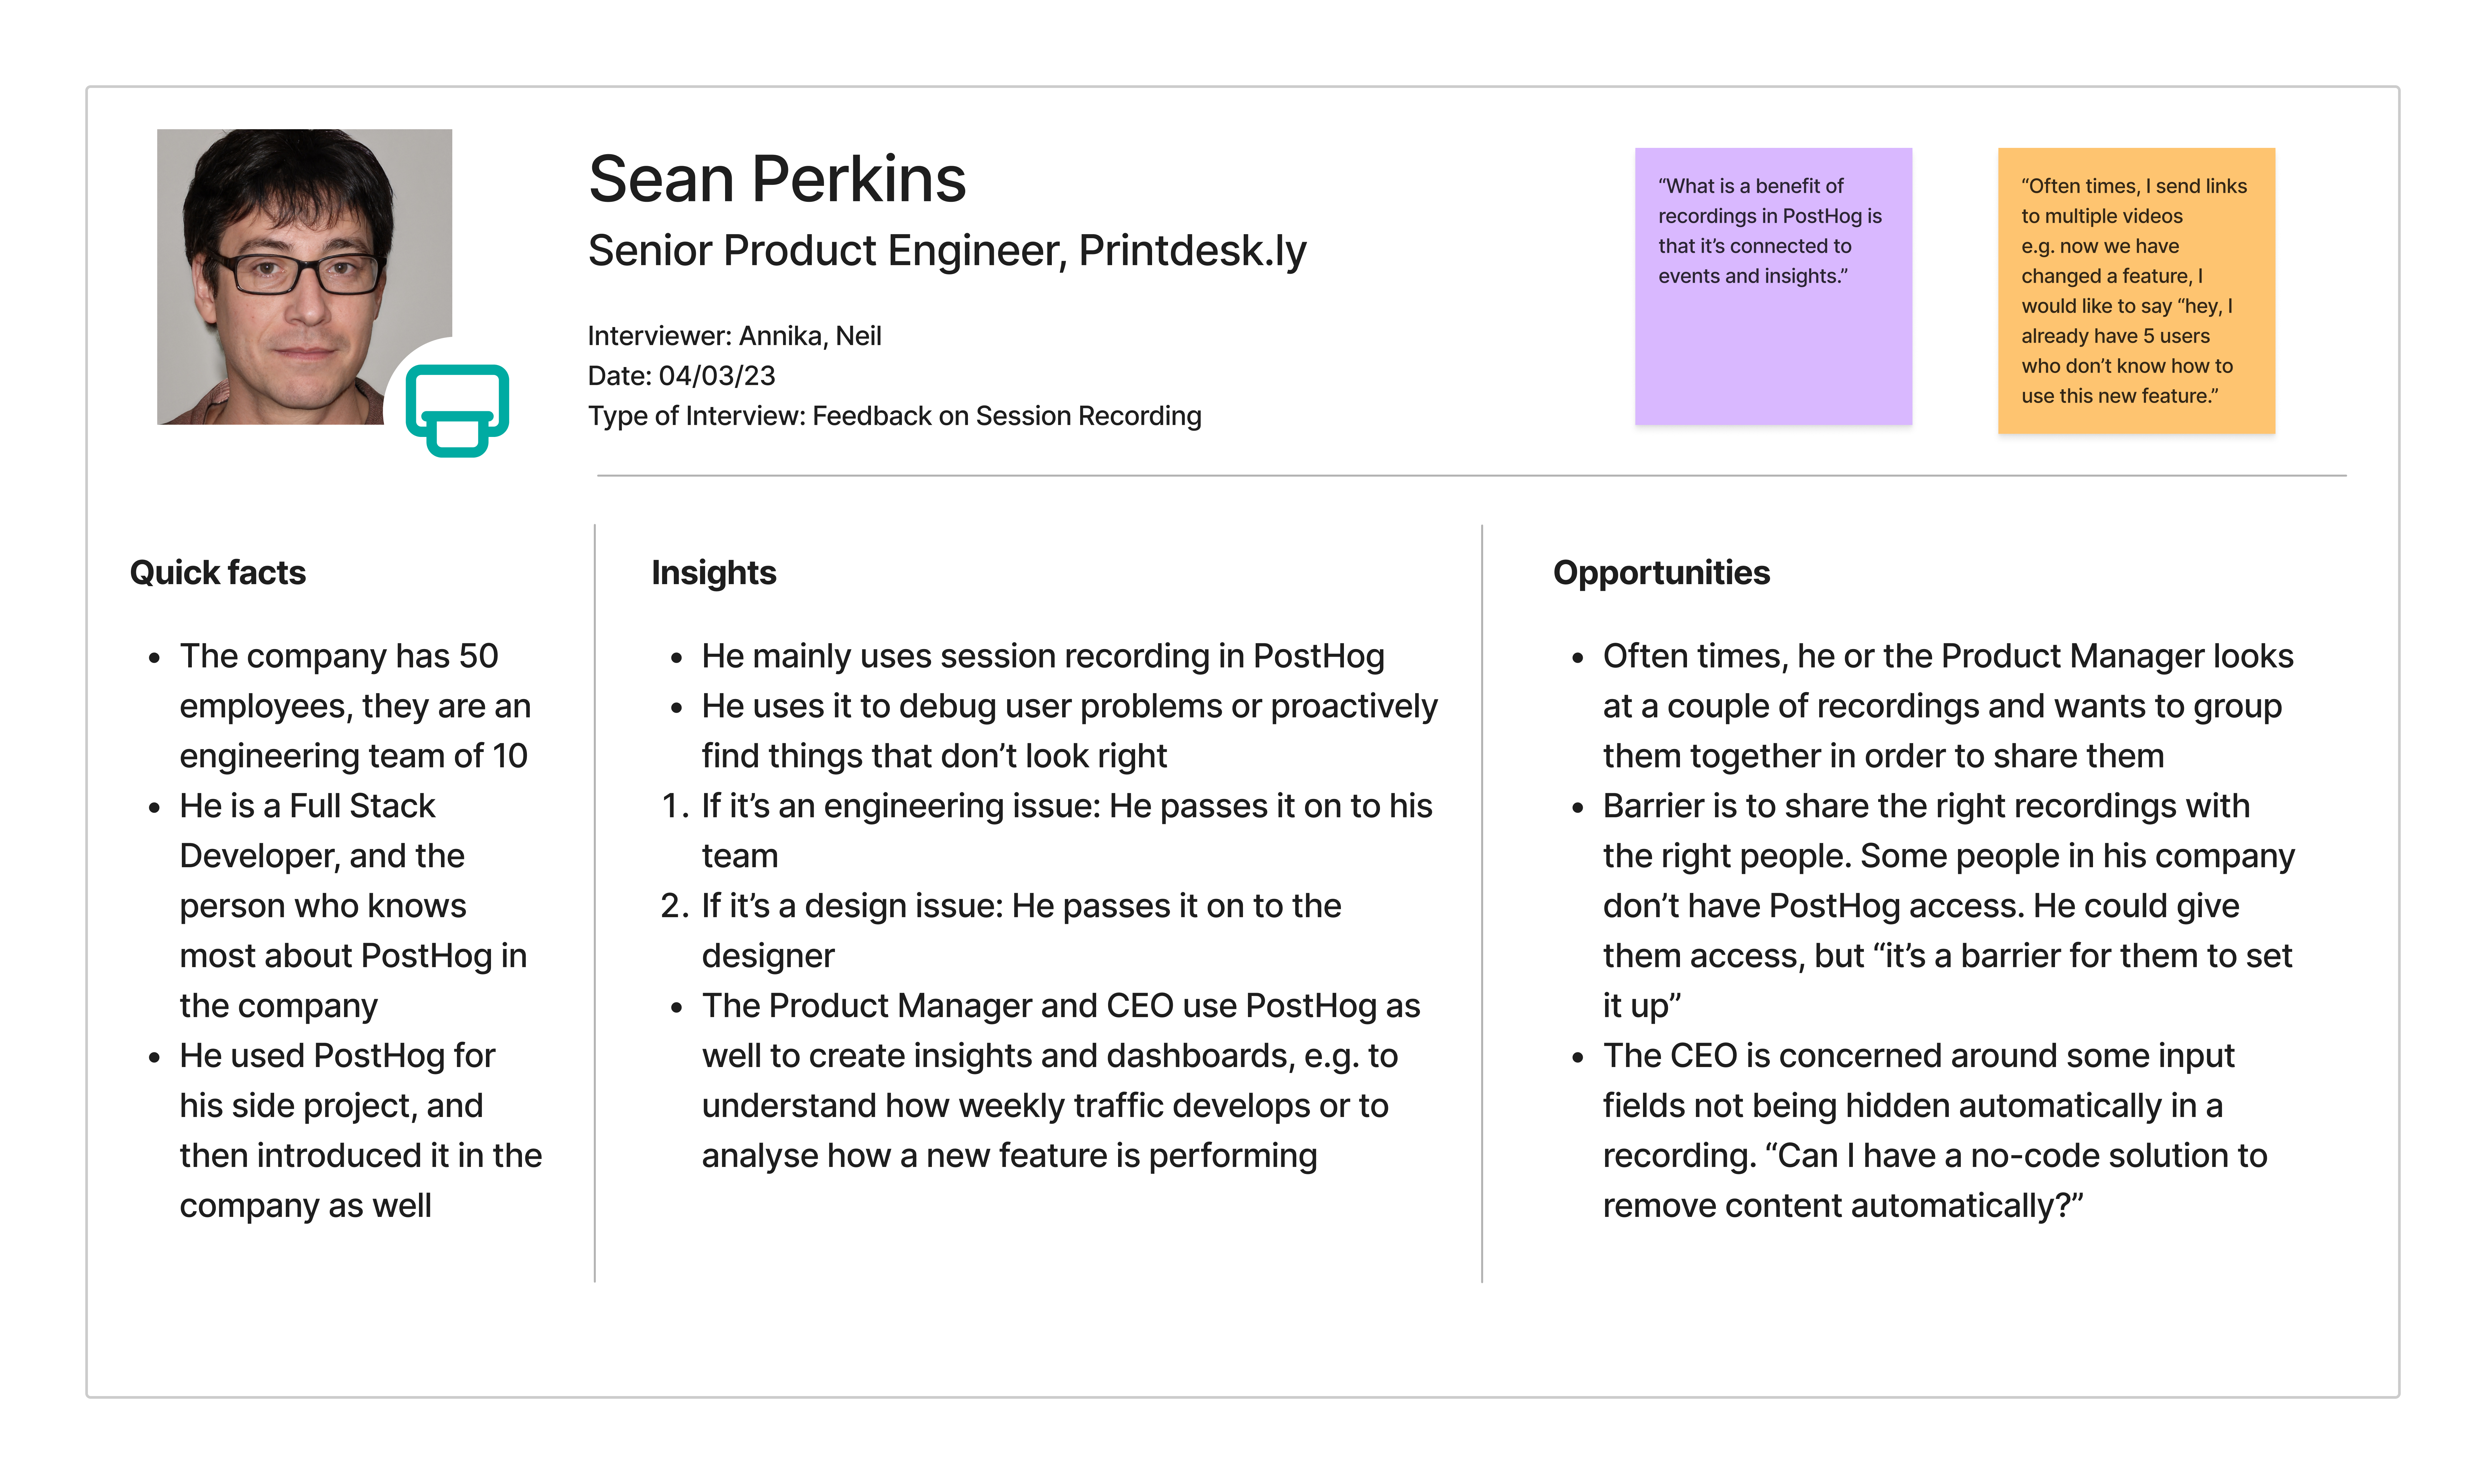Select the "Opportunities" section heading
2486x1484 pixels.
pyautogui.click(x=1661, y=573)
